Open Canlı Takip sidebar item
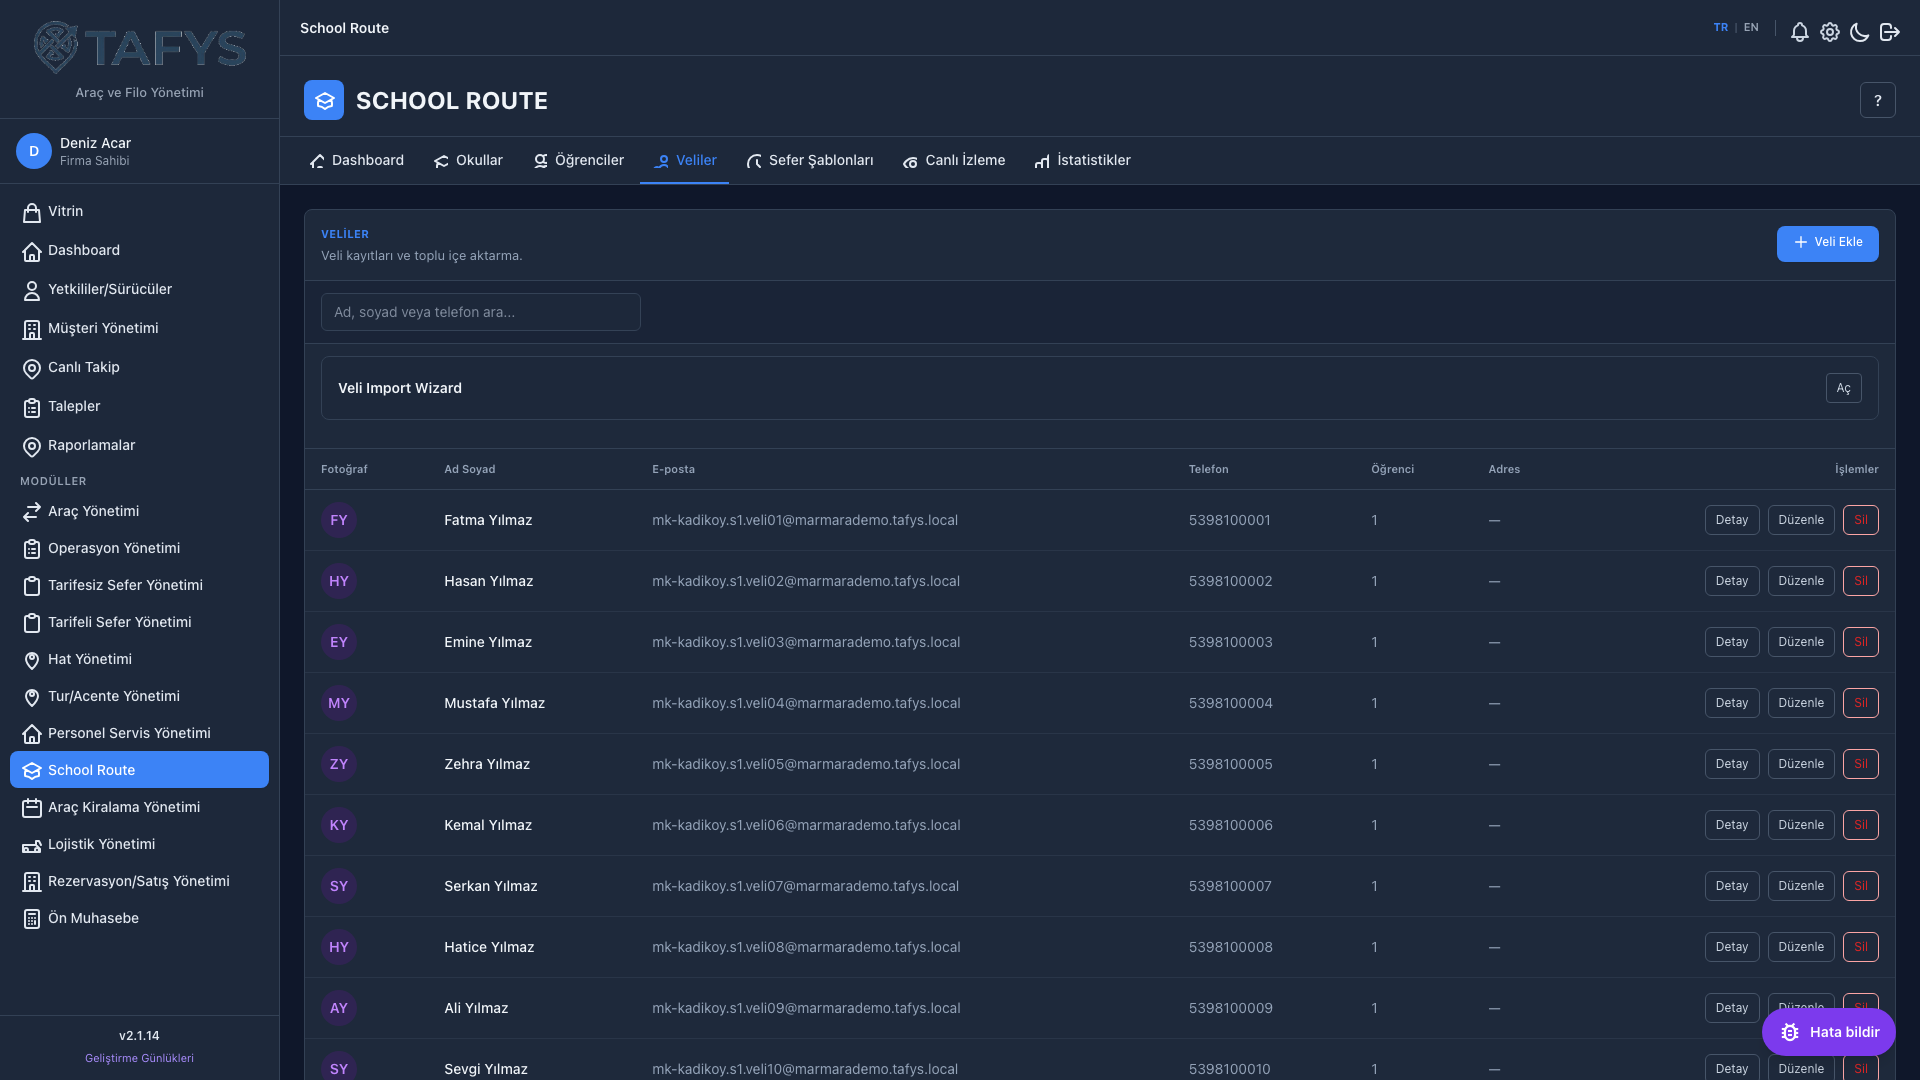 point(139,368)
